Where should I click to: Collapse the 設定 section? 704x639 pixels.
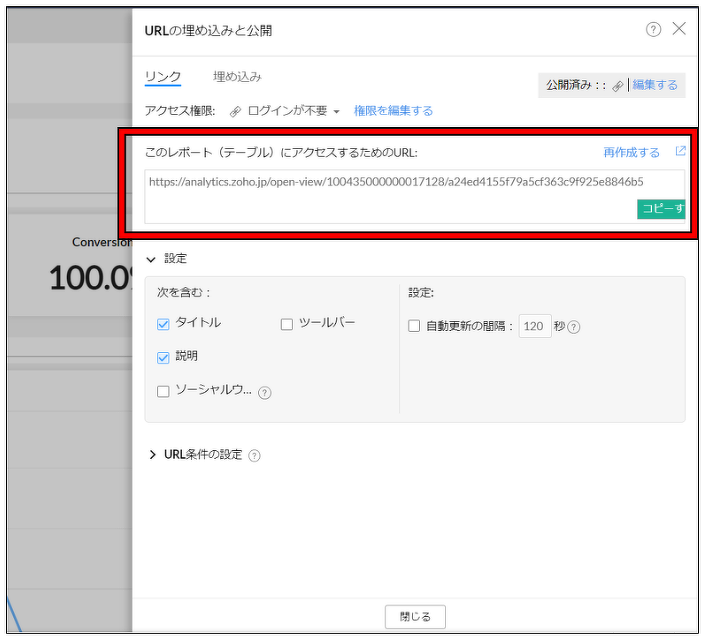tap(152, 259)
